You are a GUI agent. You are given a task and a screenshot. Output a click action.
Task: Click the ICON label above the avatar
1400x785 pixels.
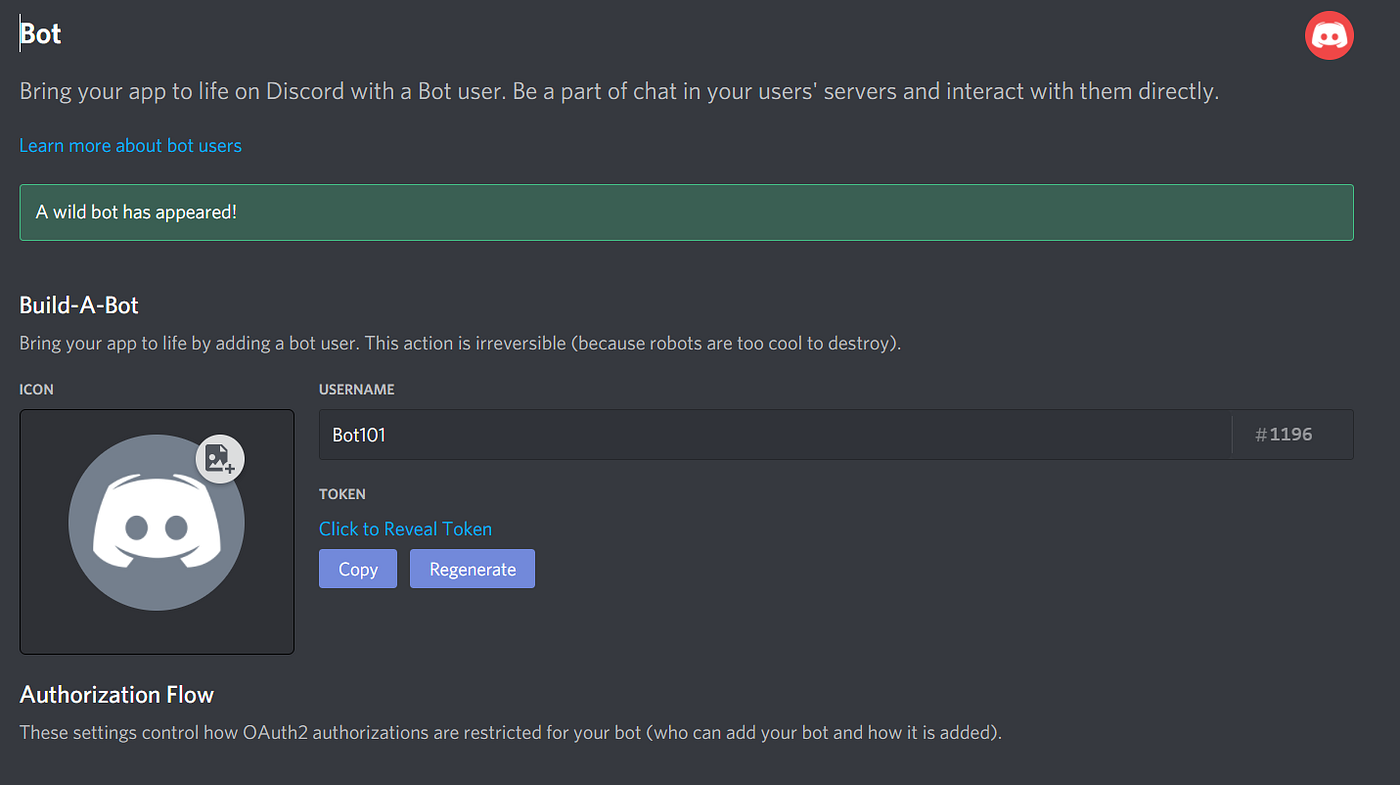click(36, 389)
